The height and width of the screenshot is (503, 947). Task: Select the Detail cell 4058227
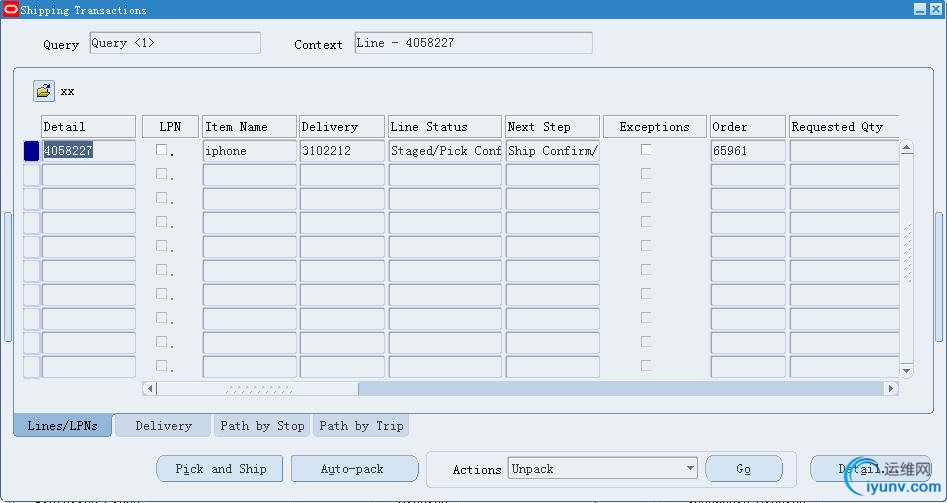click(89, 151)
